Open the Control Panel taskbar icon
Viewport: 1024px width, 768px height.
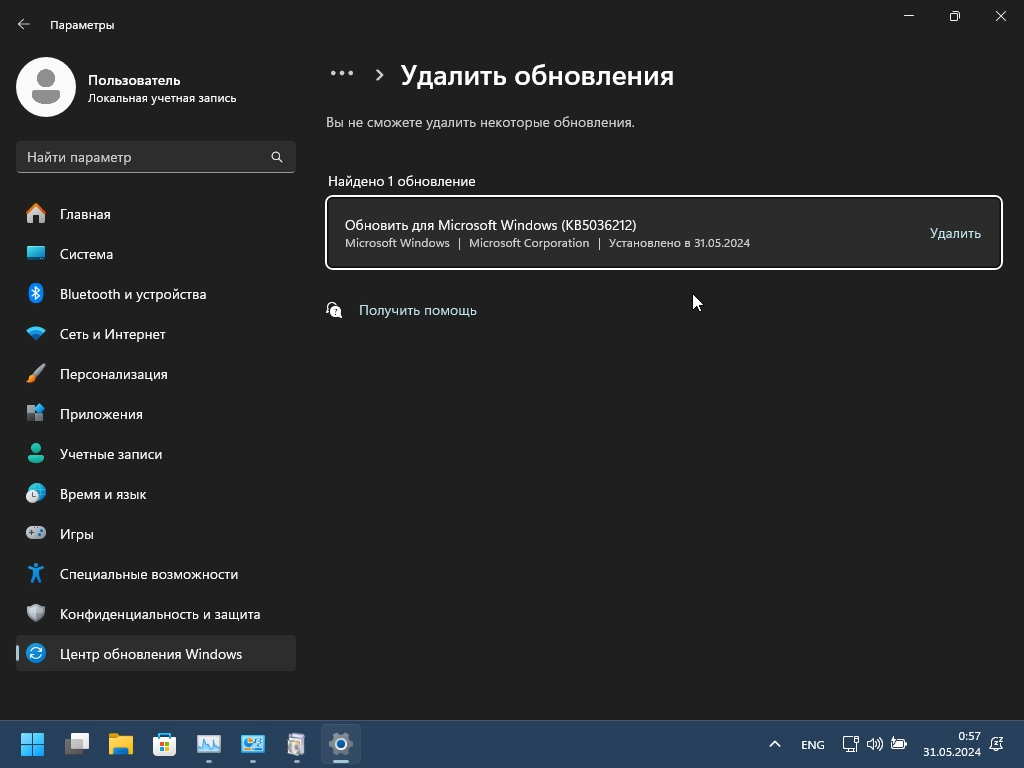[253, 744]
